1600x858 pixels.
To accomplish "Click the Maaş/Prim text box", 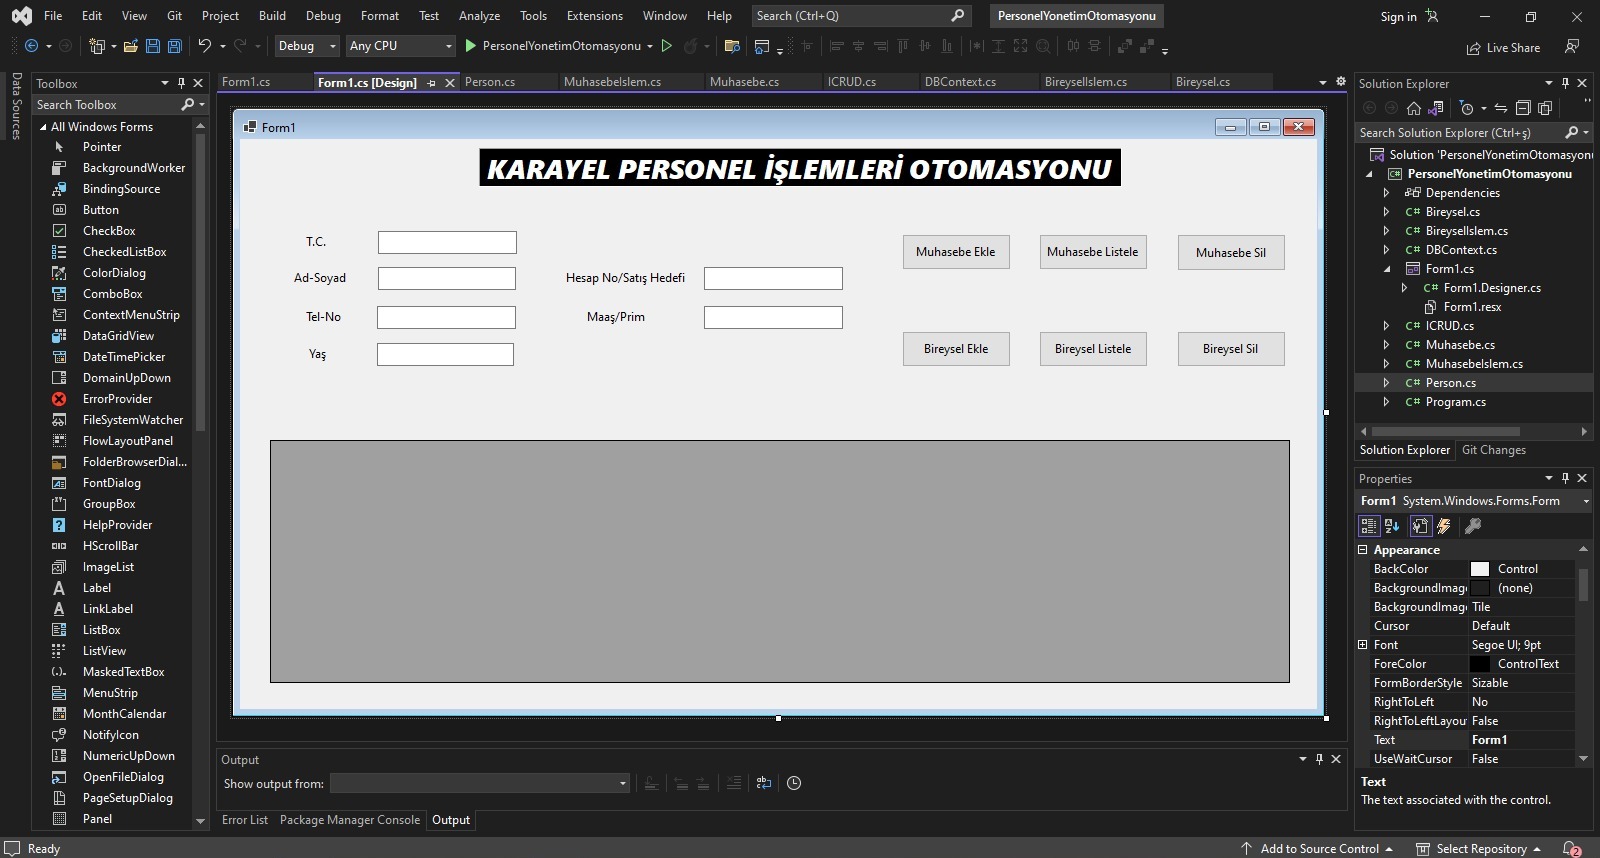I will tap(773, 318).
